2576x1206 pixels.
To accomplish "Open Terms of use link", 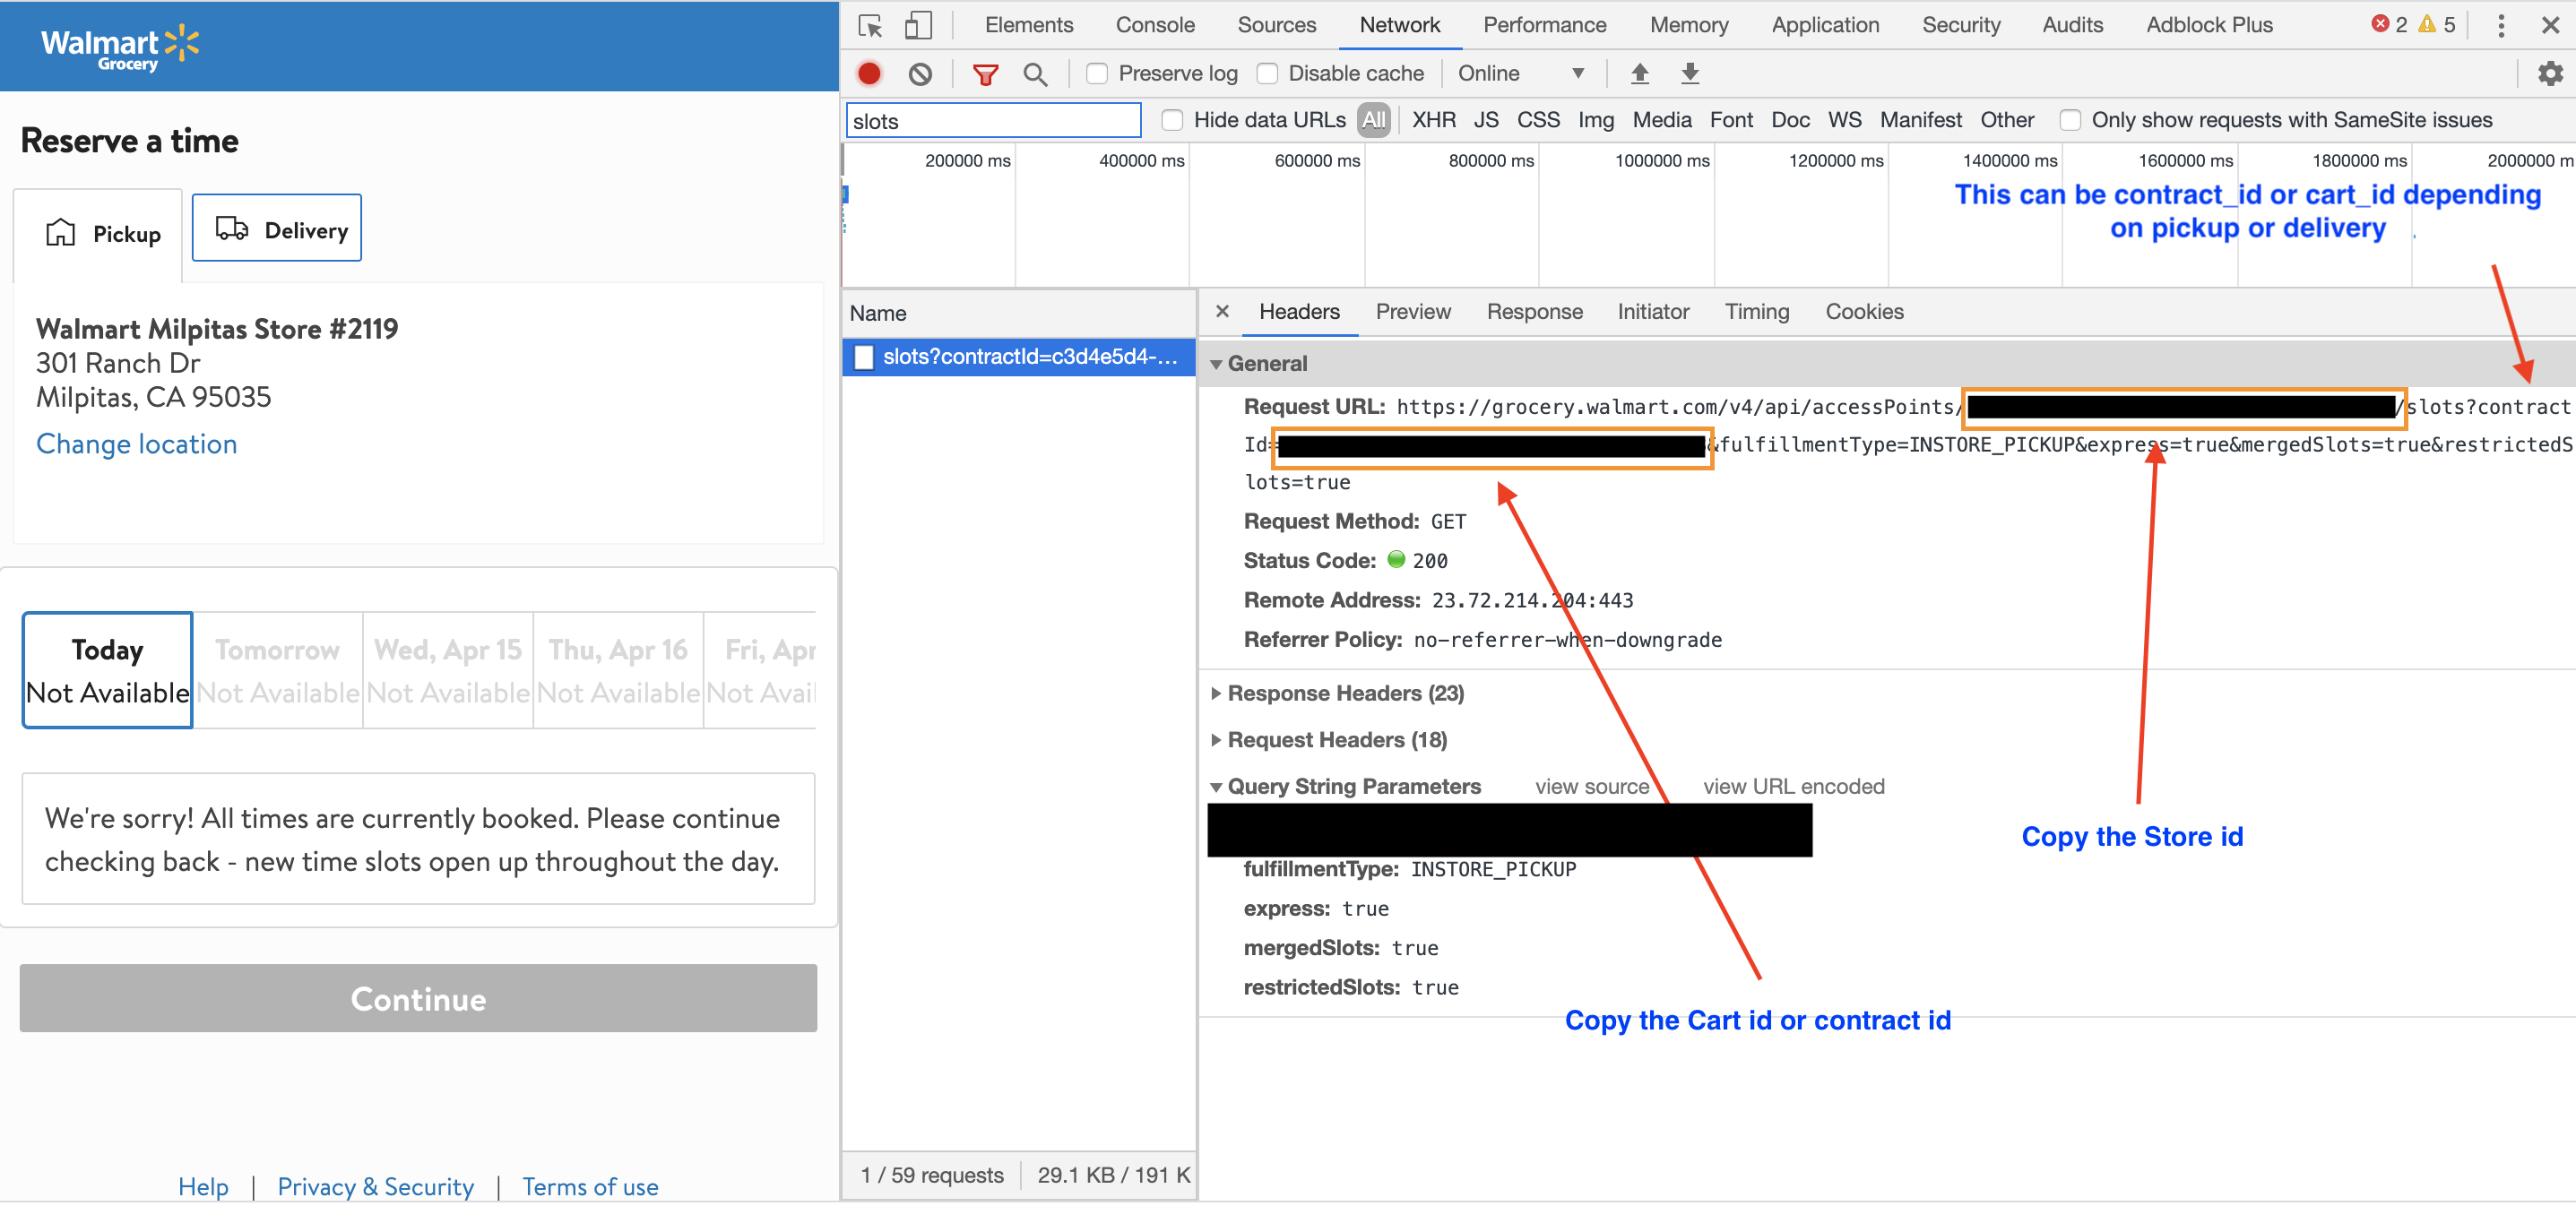I will coord(589,1186).
